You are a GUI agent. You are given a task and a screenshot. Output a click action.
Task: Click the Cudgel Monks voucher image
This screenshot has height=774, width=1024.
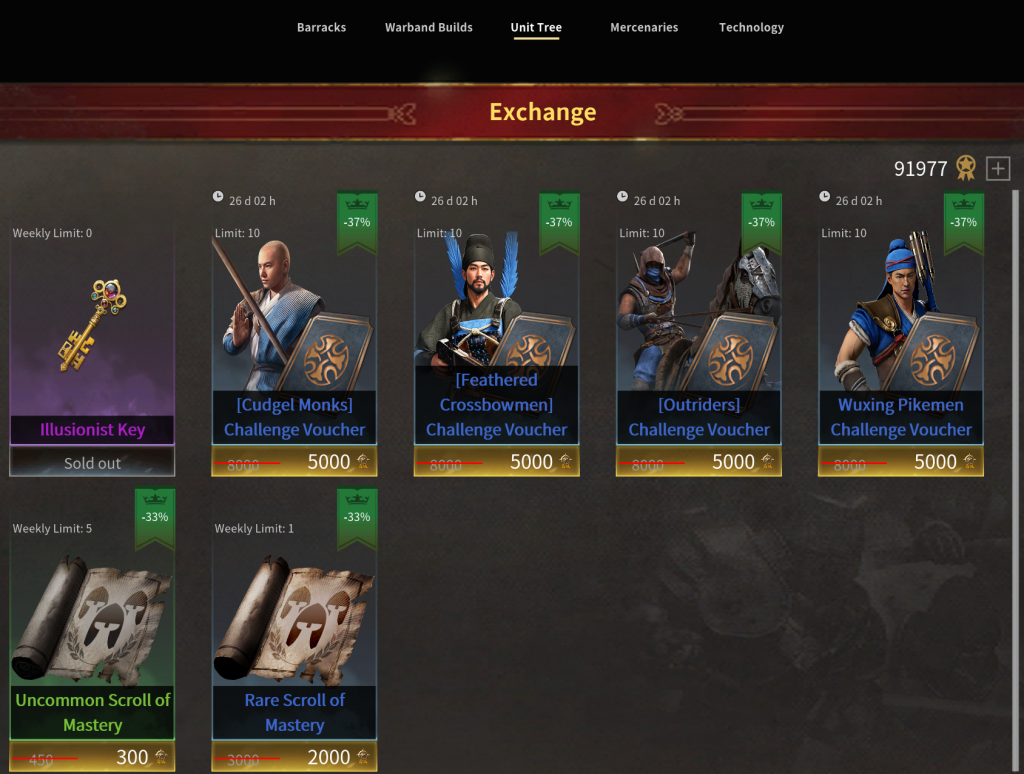(x=294, y=315)
